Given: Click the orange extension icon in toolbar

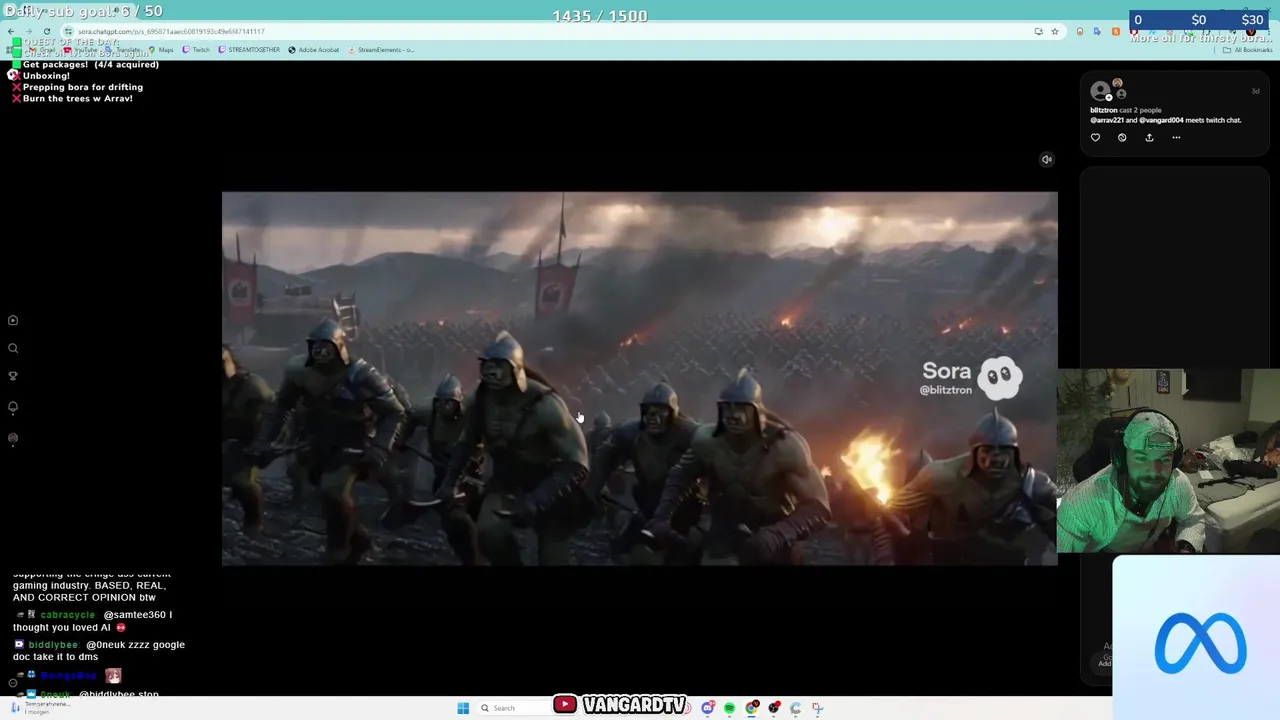Looking at the screenshot, I should pyautogui.click(x=1116, y=32).
